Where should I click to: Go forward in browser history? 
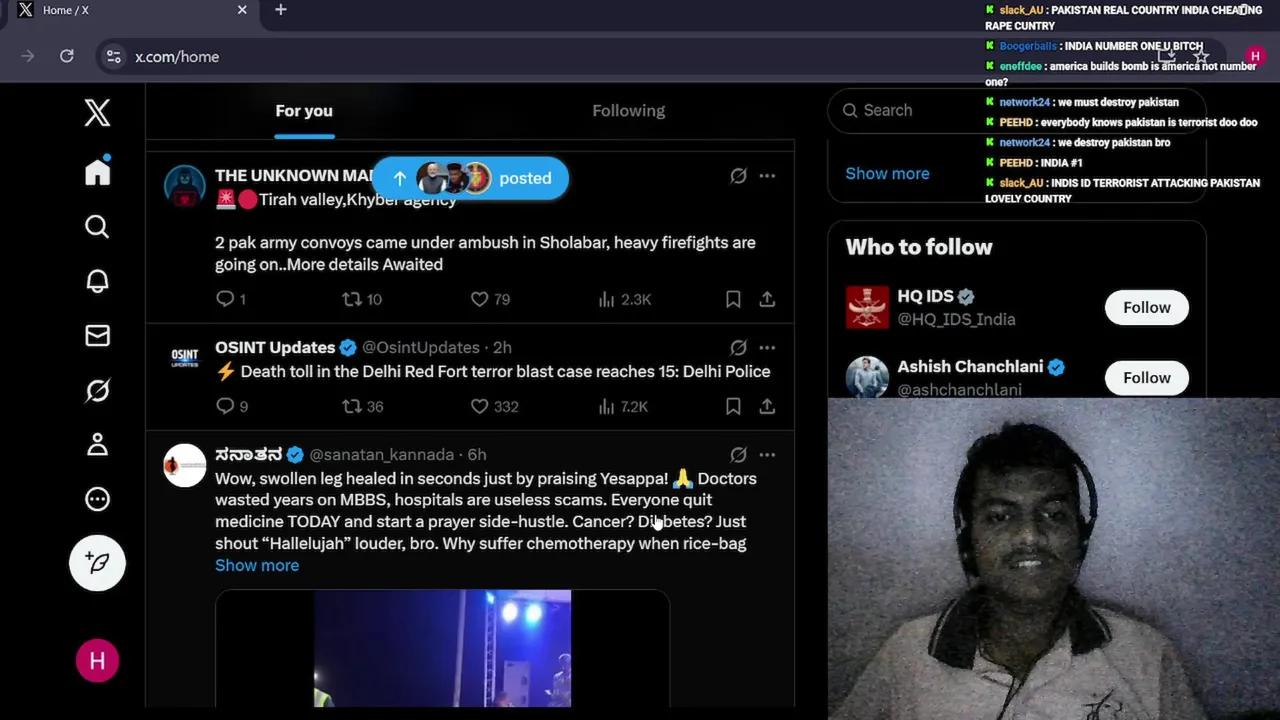tap(28, 57)
